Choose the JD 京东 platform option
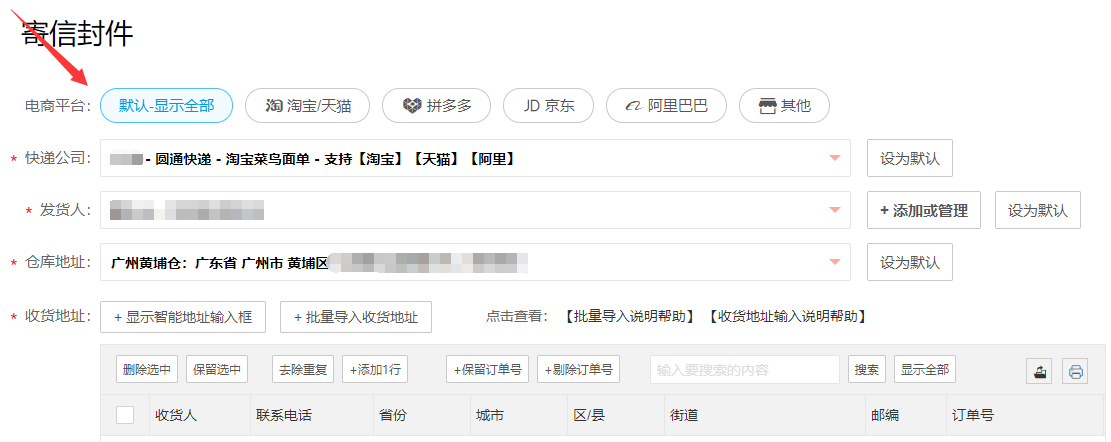The height and width of the screenshot is (442, 1111). click(x=549, y=106)
